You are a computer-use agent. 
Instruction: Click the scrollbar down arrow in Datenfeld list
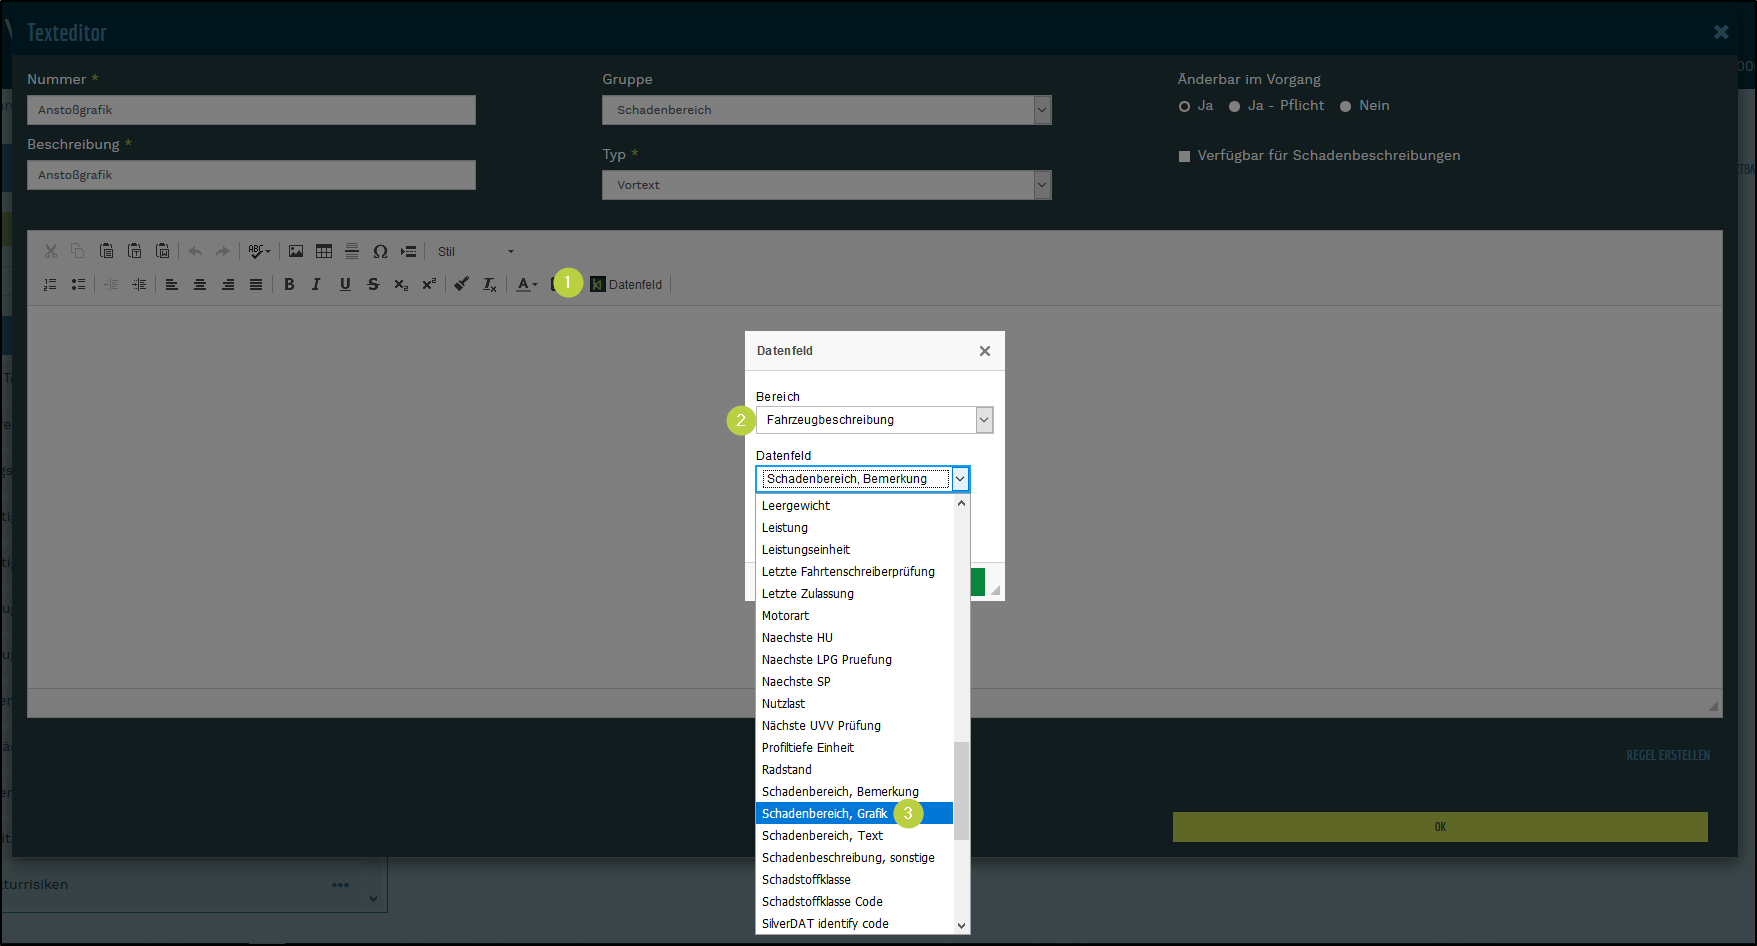tap(962, 925)
